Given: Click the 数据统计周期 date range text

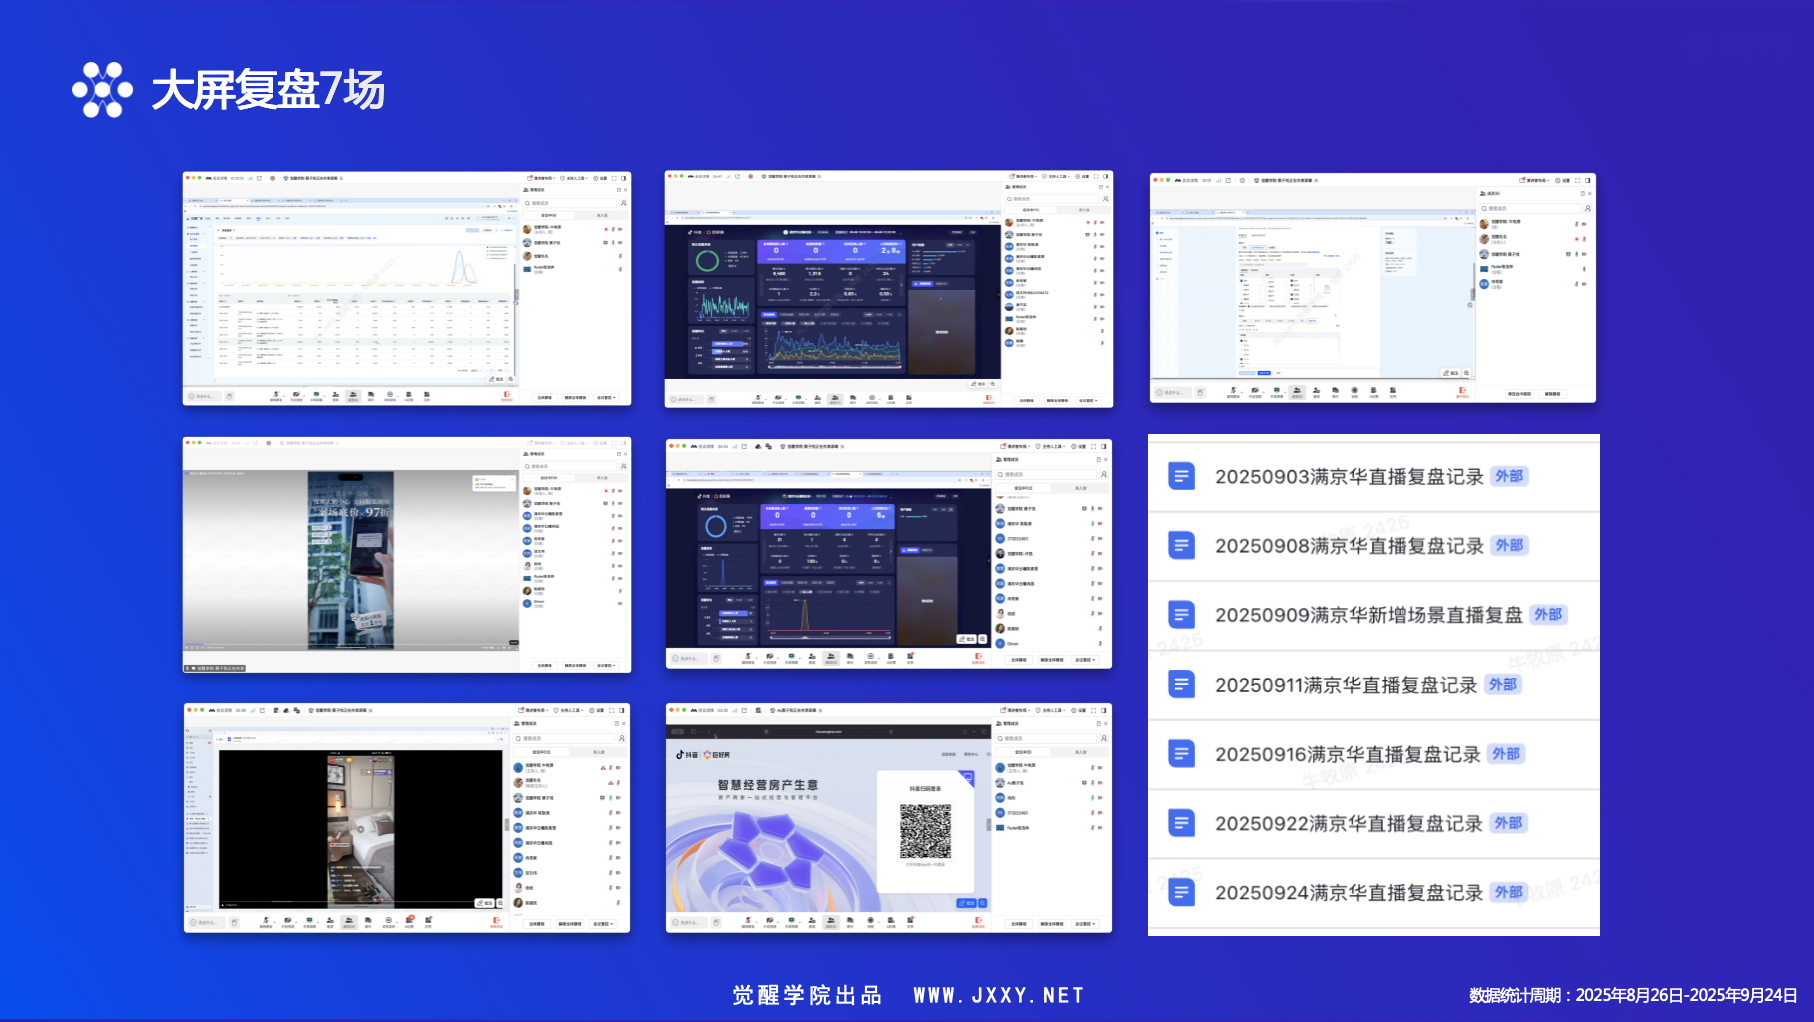Looking at the screenshot, I should tap(1632, 995).
